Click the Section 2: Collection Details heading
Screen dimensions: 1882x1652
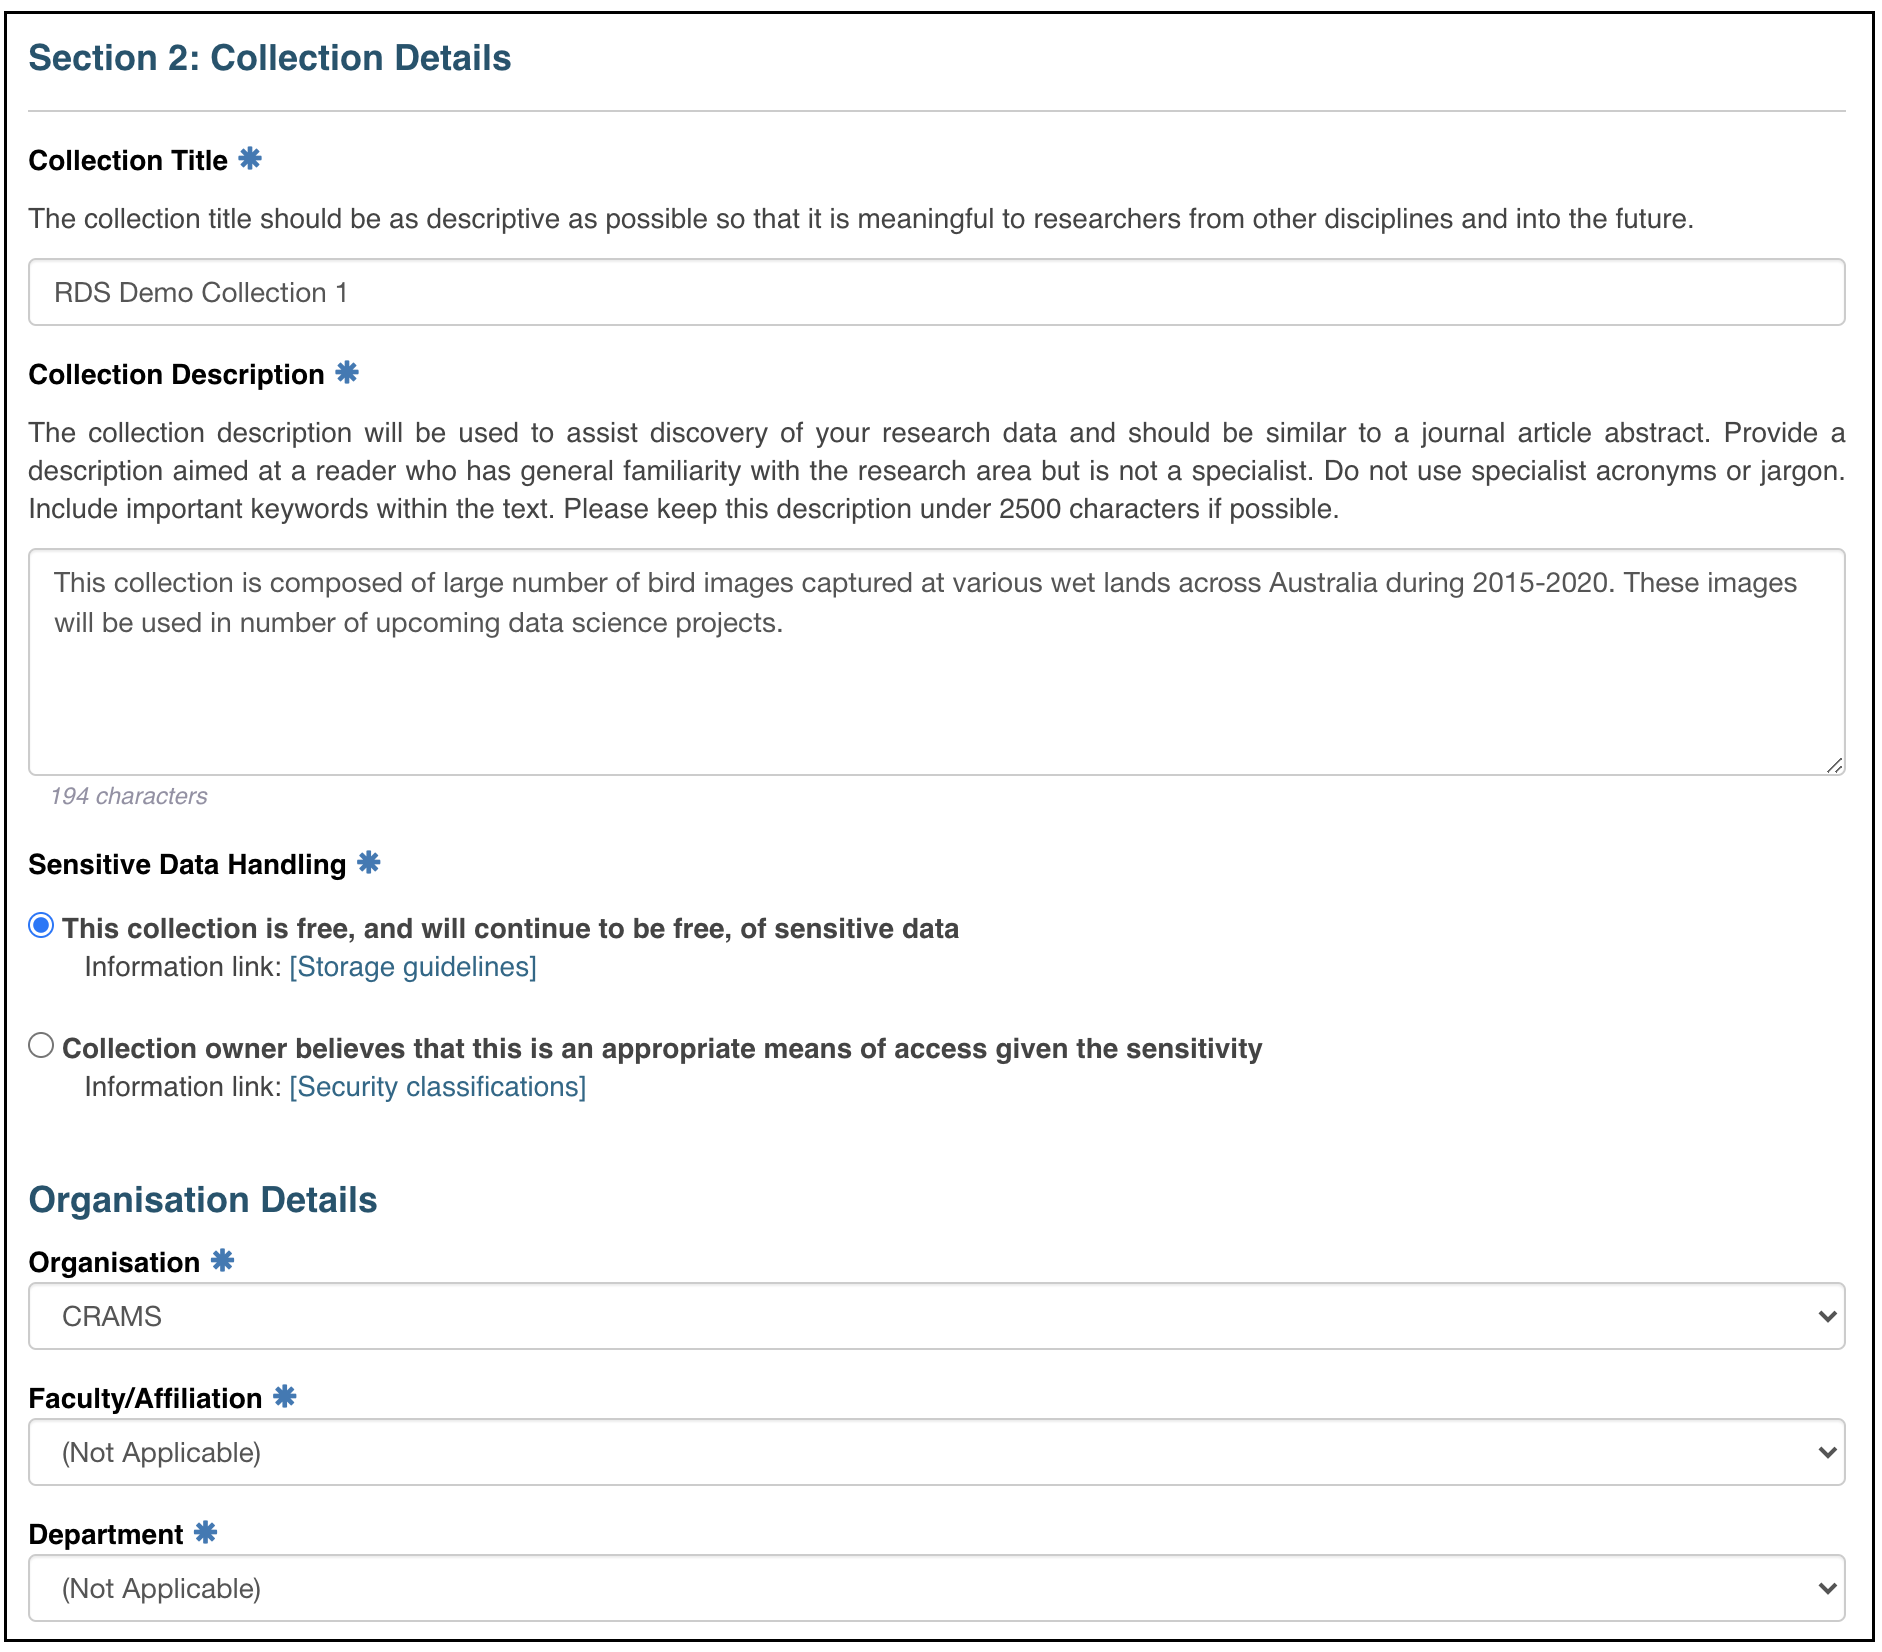point(270,58)
